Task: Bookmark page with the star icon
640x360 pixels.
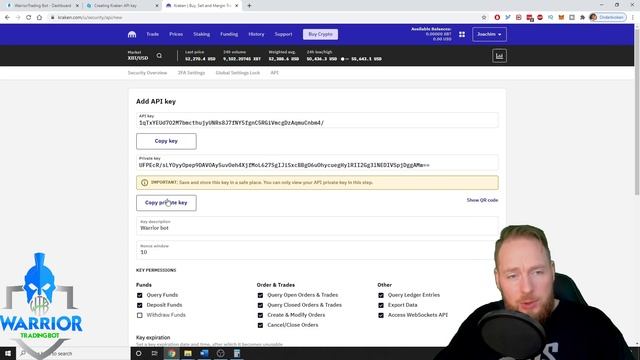Action: click(484, 18)
